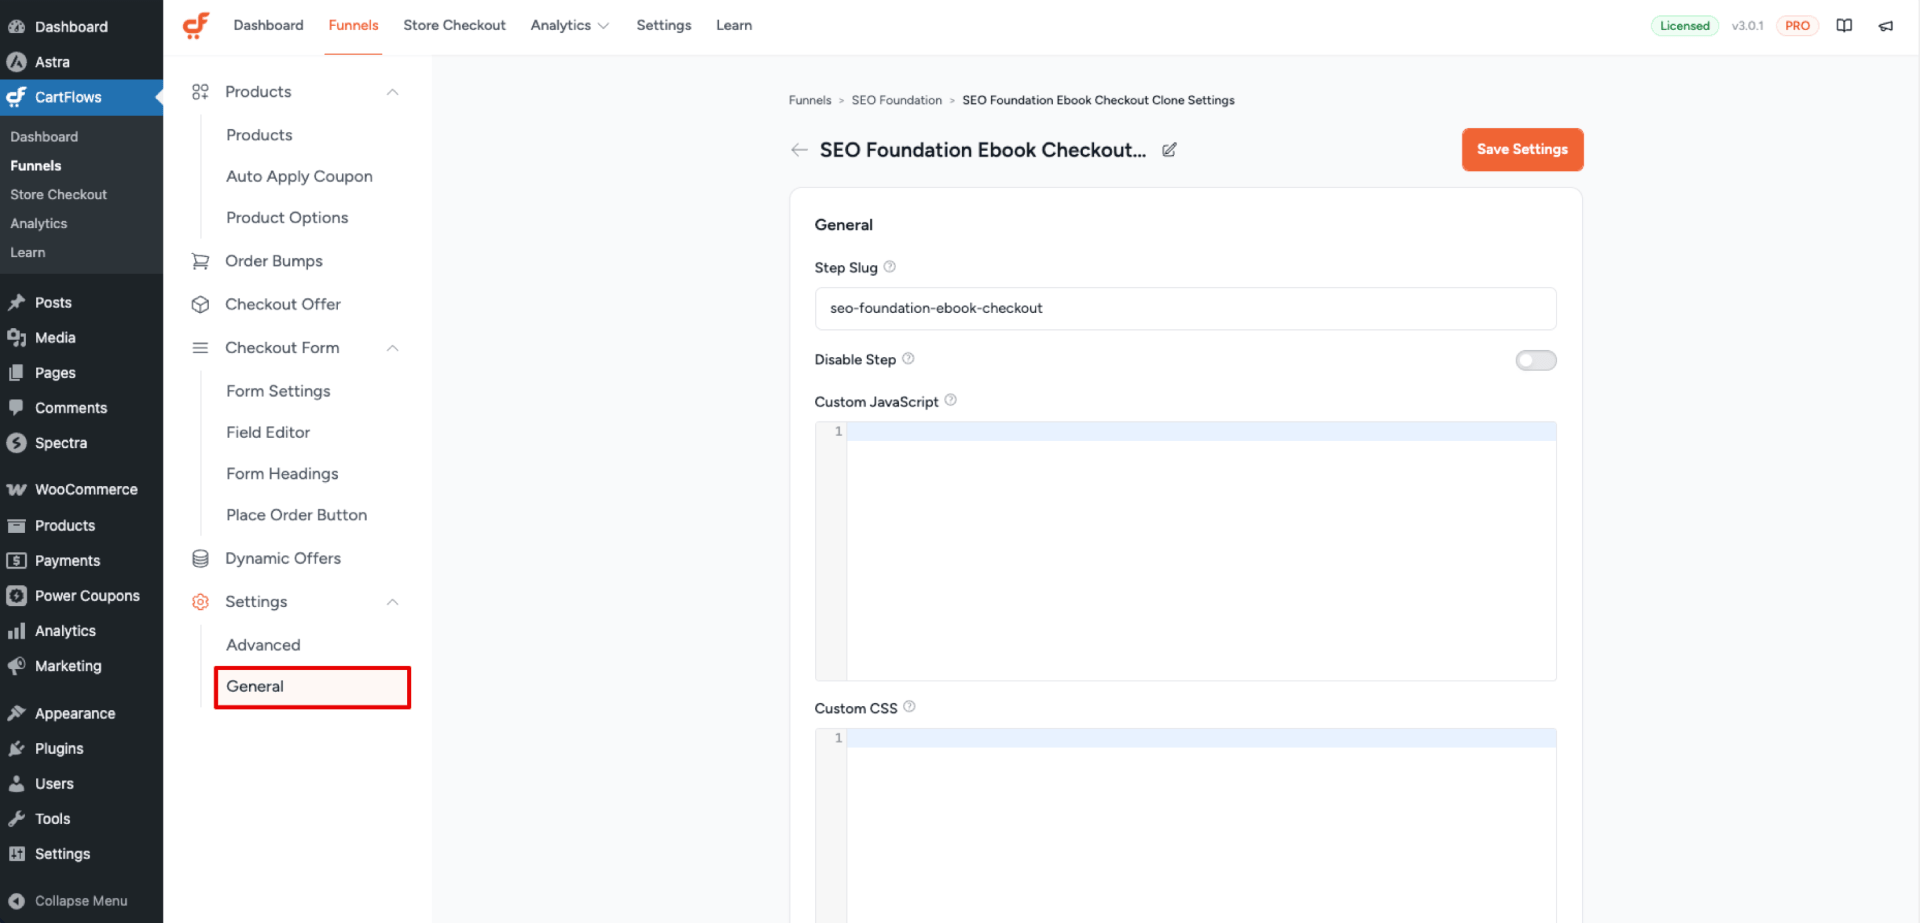The height and width of the screenshot is (923, 1920).
Task: Open Store Checkout in the CartFlows admin submenu
Action: 58,195
